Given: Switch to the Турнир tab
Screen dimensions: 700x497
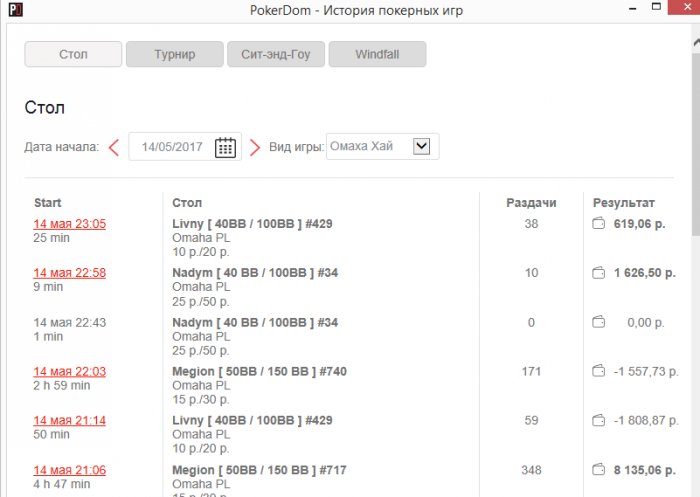Looking at the screenshot, I should pyautogui.click(x=175, y=54).
